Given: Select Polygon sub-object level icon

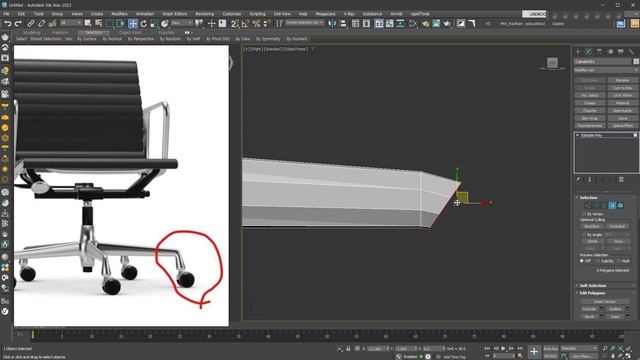Looking at the screenshot, I should click(612, 205).
